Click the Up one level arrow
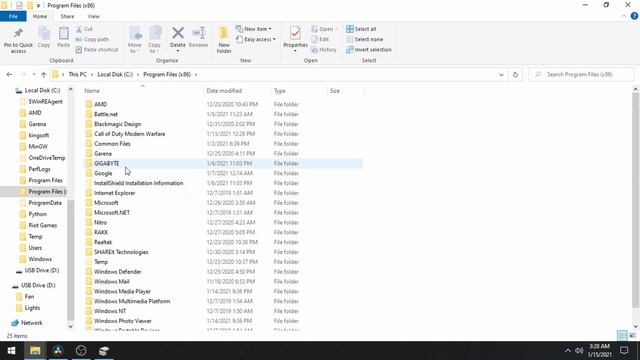Screen dimensions: 640x360 43,75
